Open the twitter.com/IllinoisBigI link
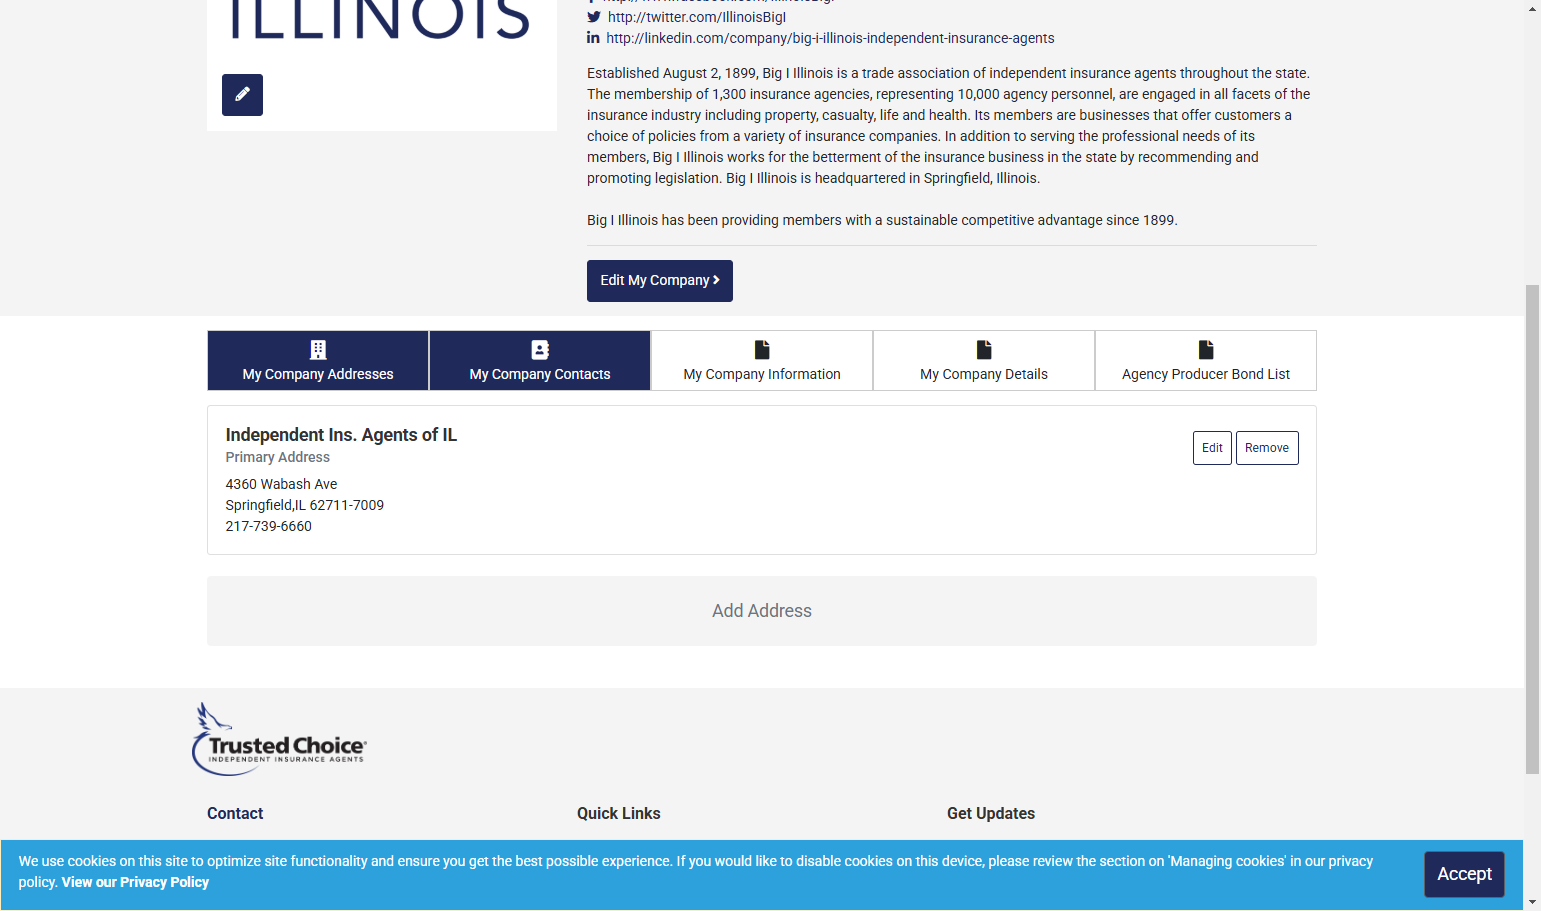Image resolution: width=1541 pixels, height=911 pixels. click(x=697, y=17)
